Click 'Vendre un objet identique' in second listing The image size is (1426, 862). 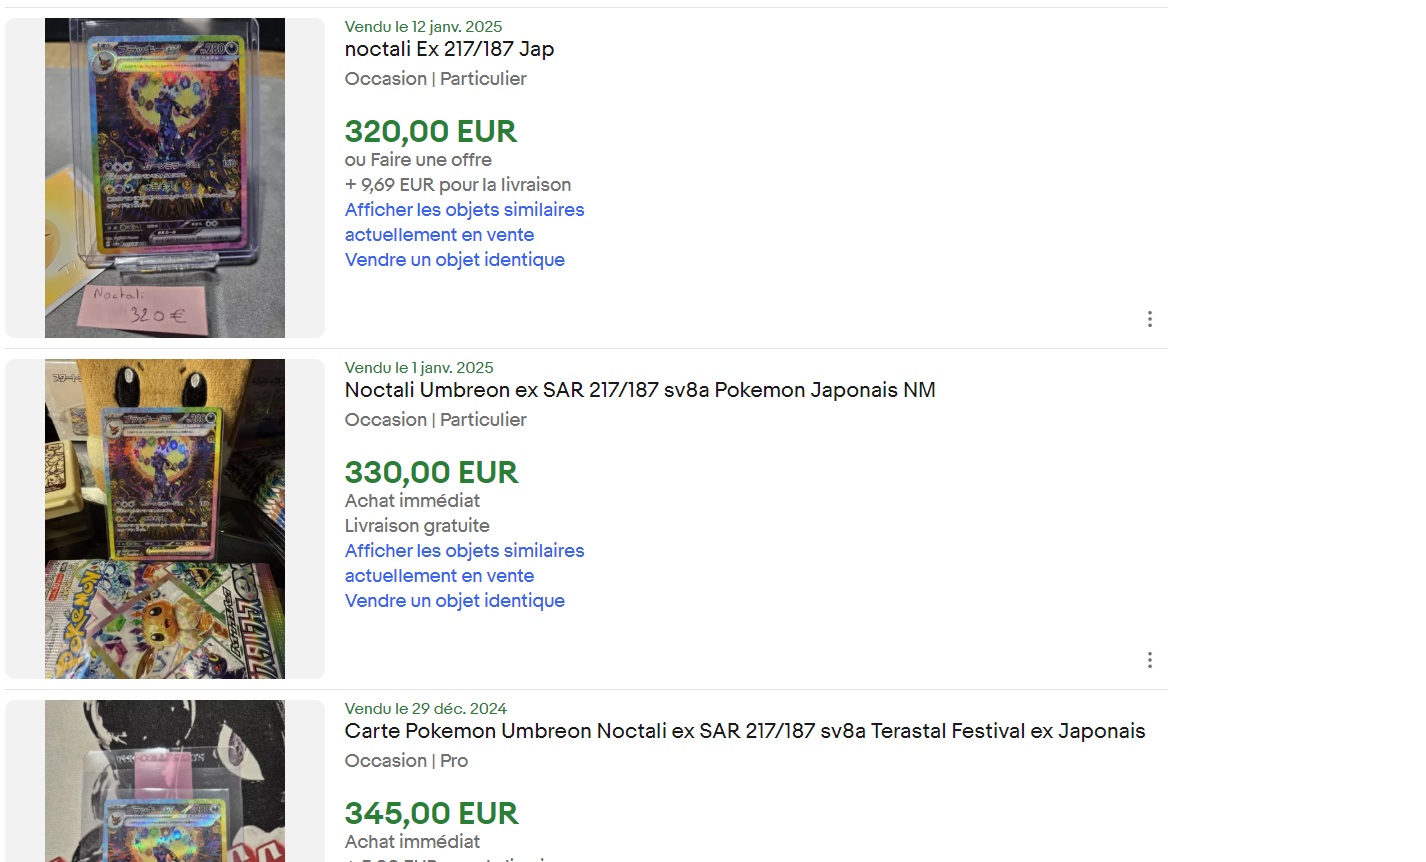[x=455, y=601]
